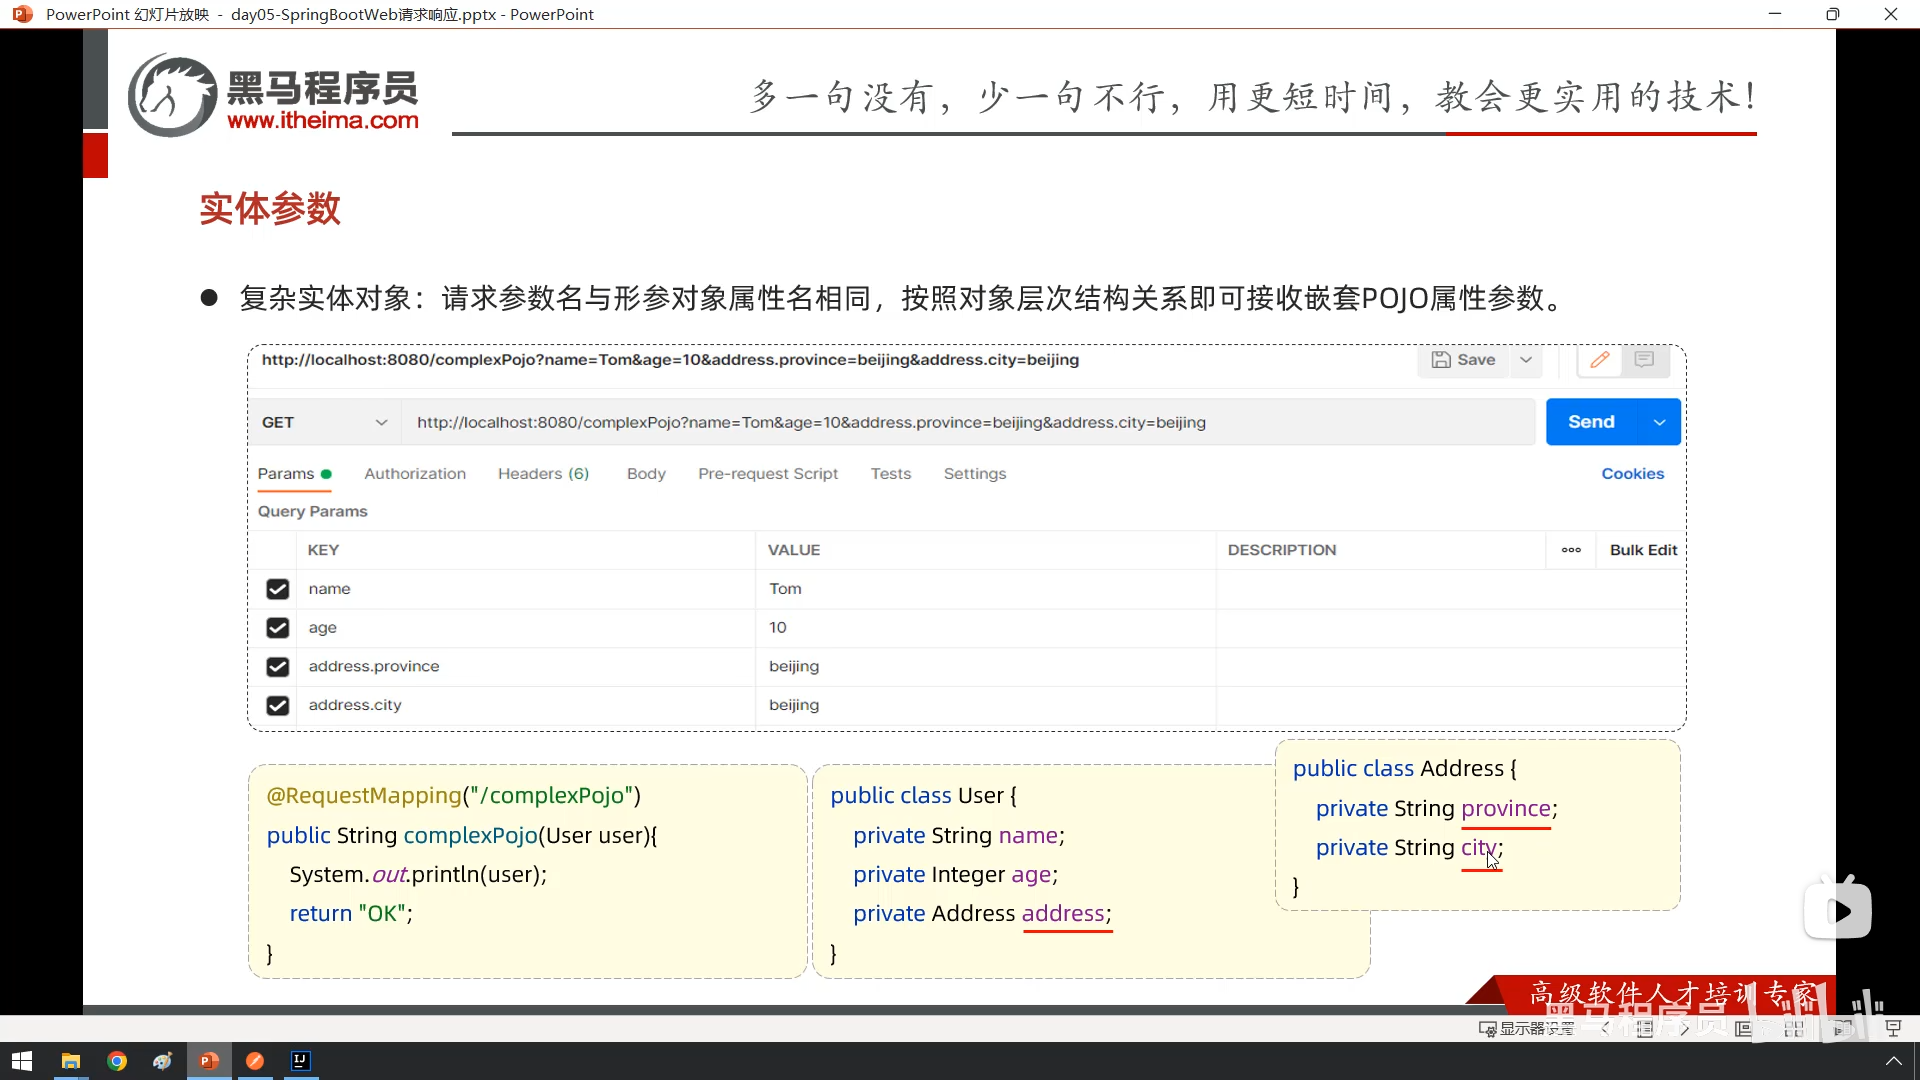Open Google Chrome from taskbar
This screenshot has height=1080, width=1920.
tap(117, 1061)
